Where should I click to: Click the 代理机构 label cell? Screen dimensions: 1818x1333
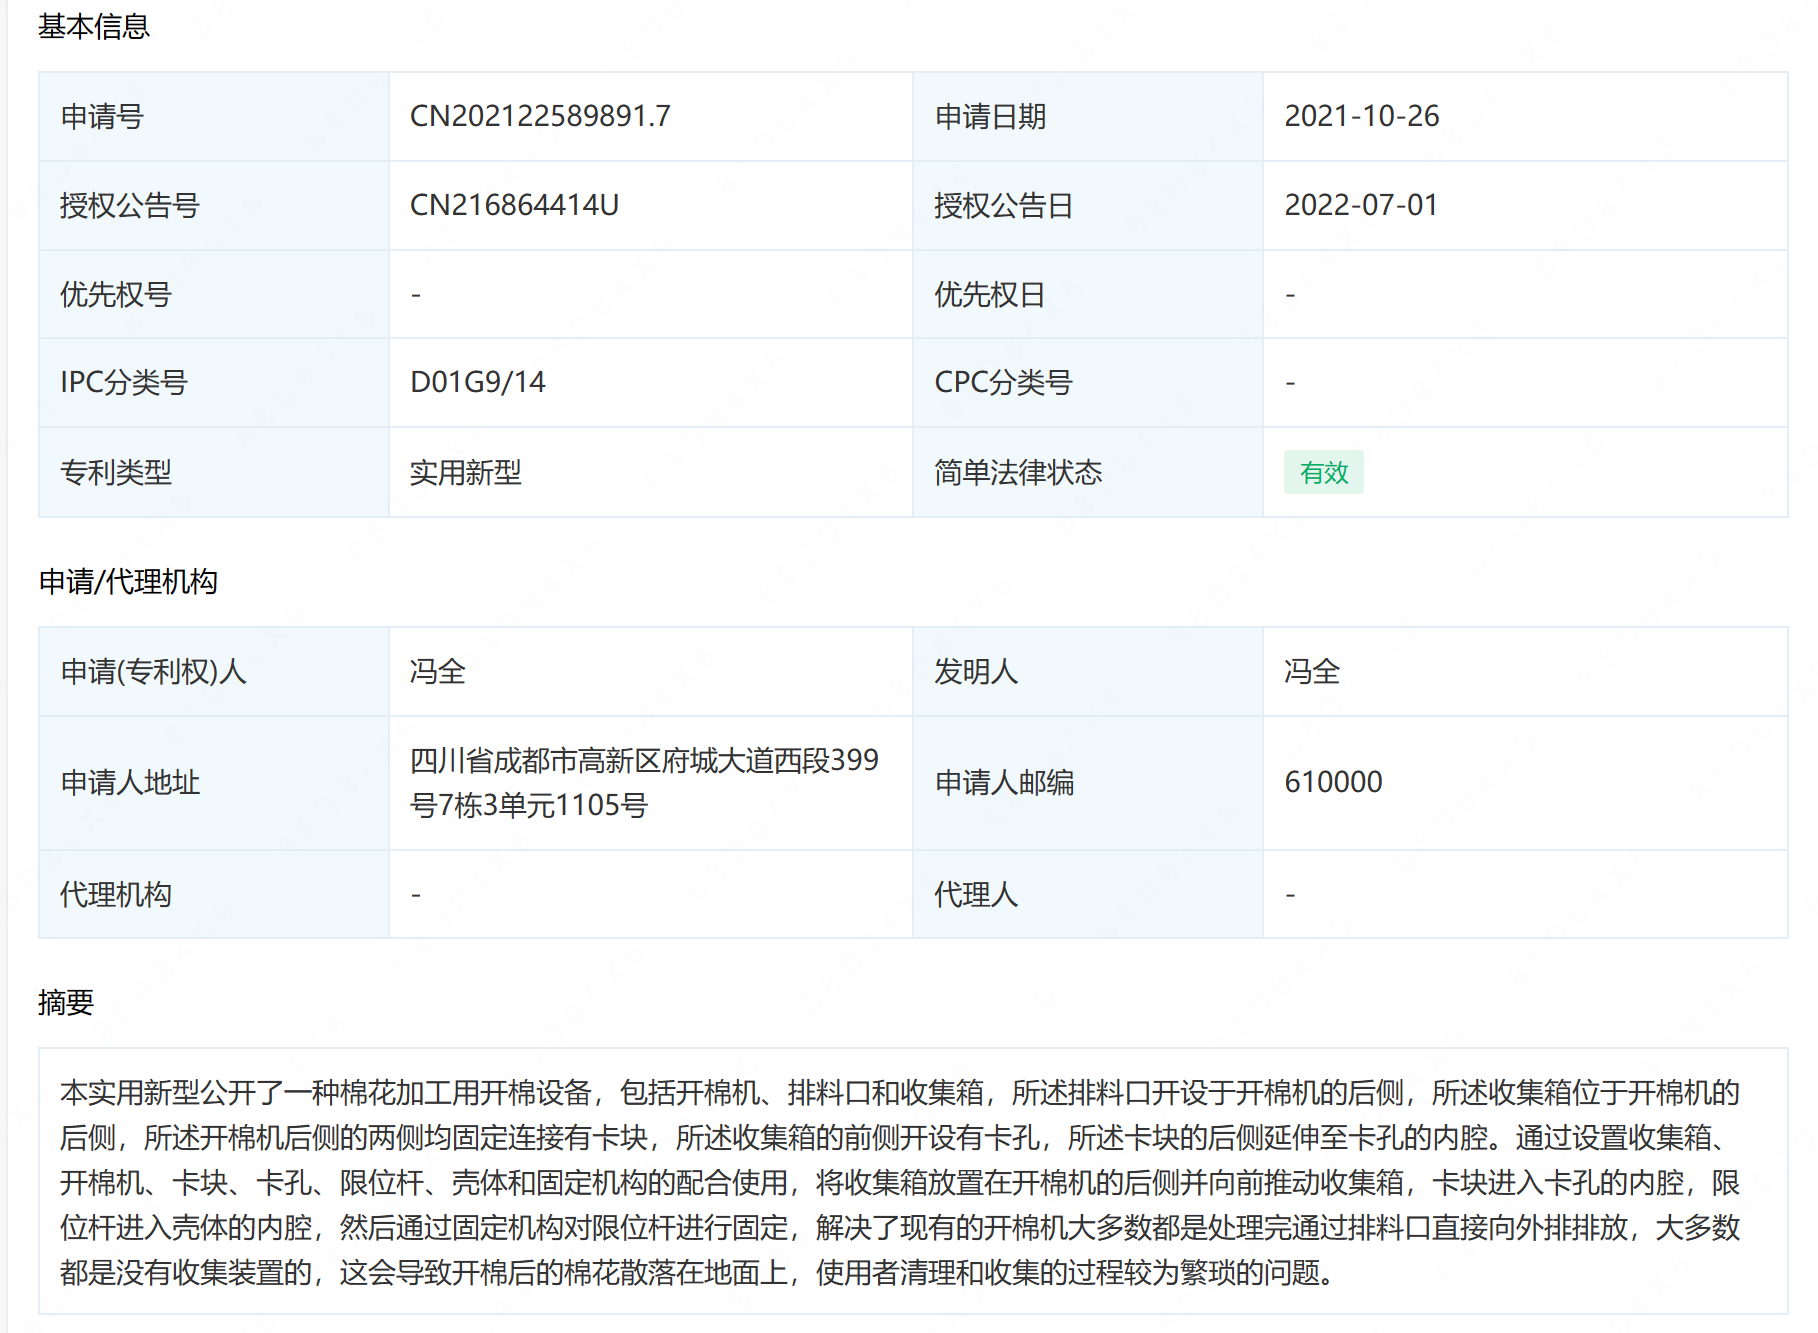tap(214, 894)
